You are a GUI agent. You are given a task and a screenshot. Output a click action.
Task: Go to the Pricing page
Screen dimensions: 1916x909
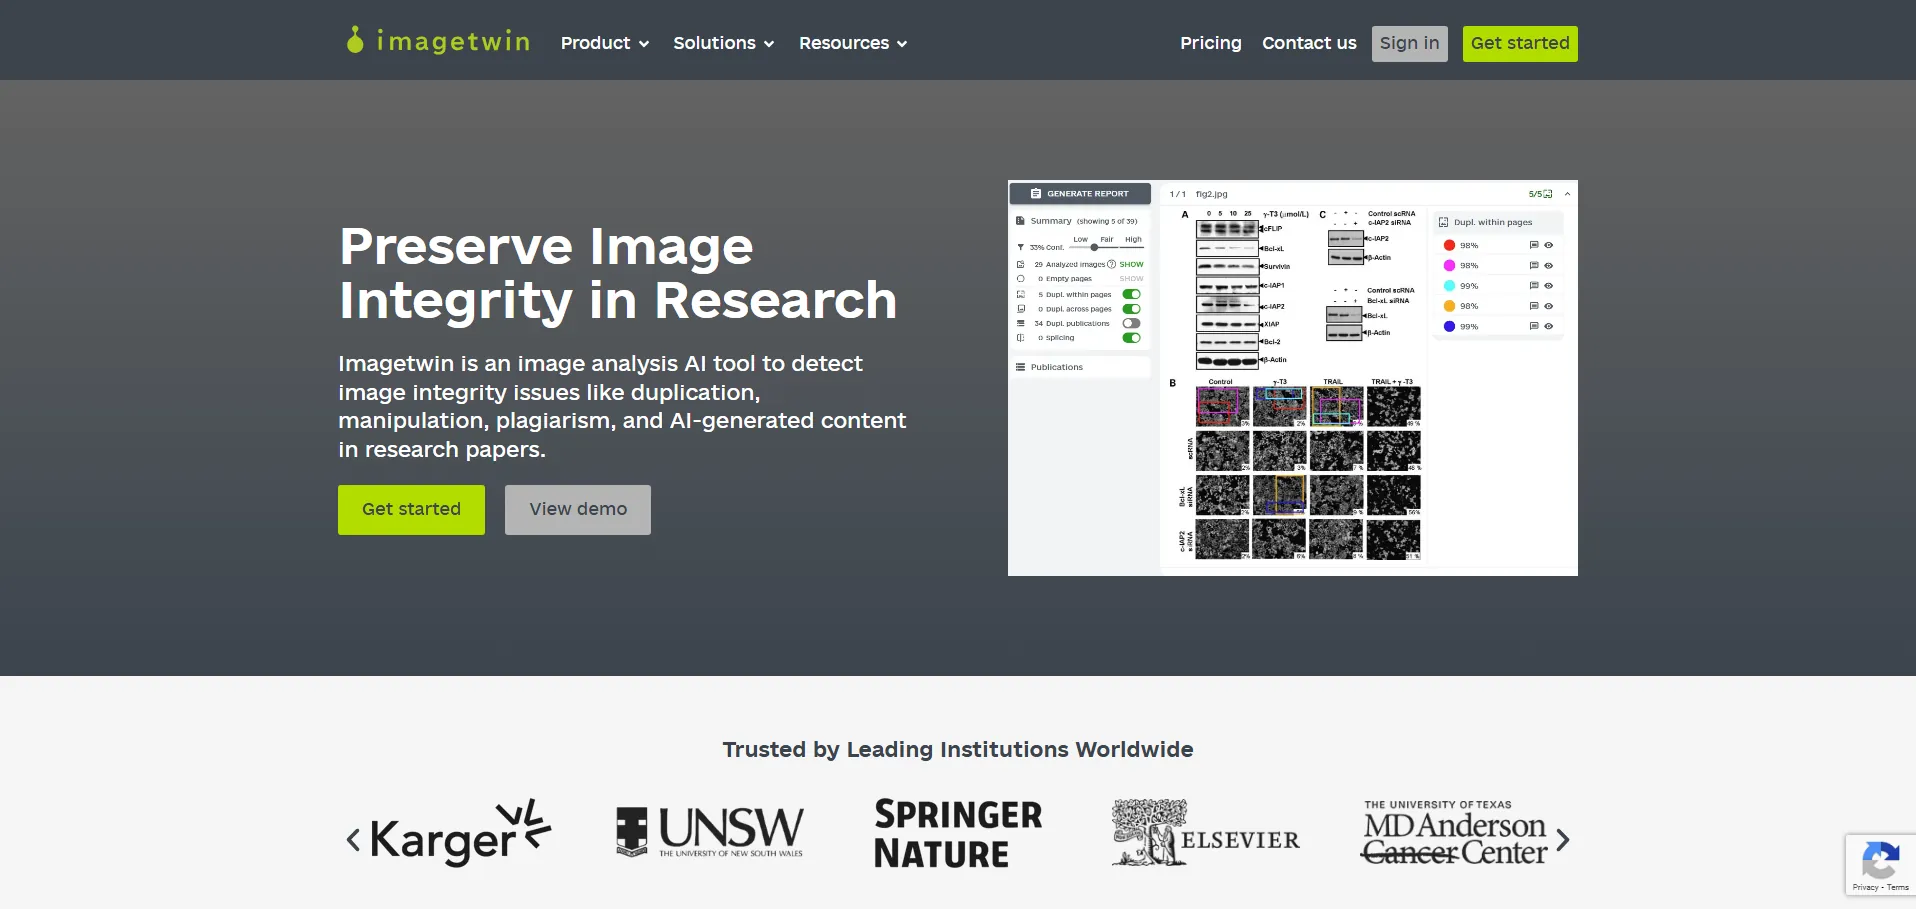click(x=1210, y=43)
